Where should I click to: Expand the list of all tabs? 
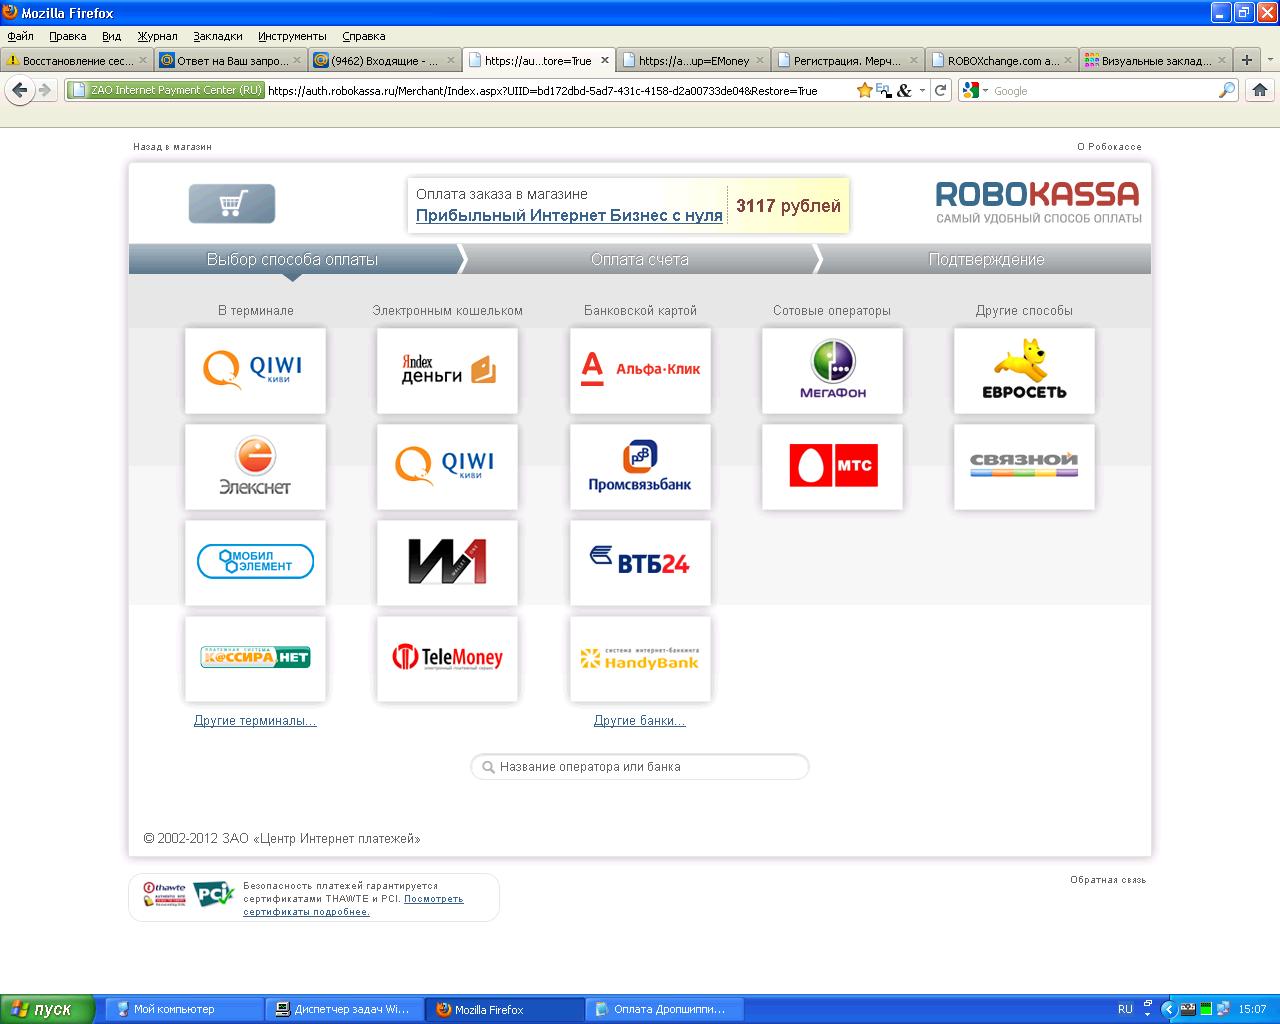1271,60
